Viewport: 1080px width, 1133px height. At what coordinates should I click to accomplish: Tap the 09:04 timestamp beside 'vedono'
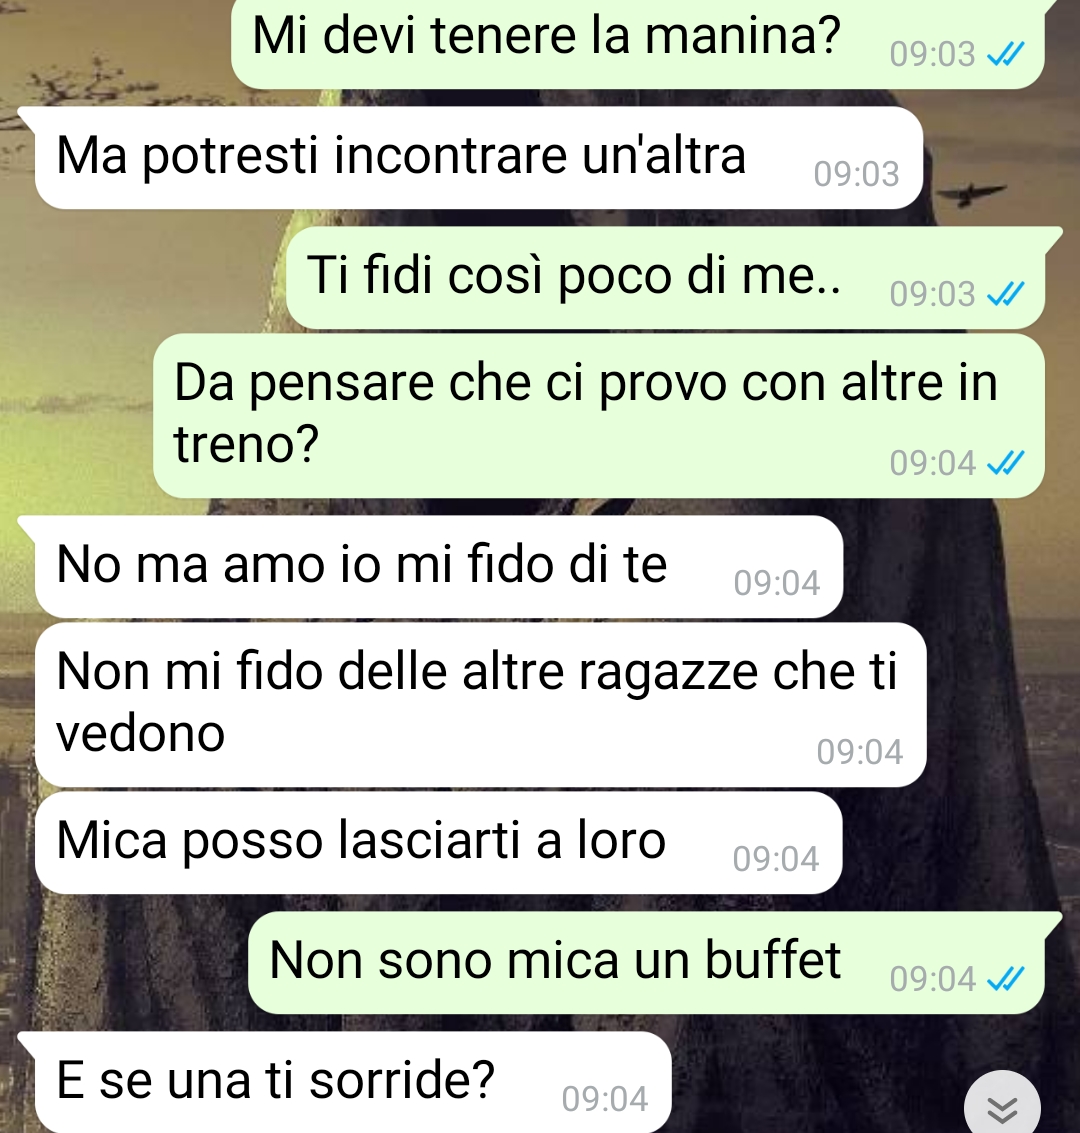(x=860, y=752)
